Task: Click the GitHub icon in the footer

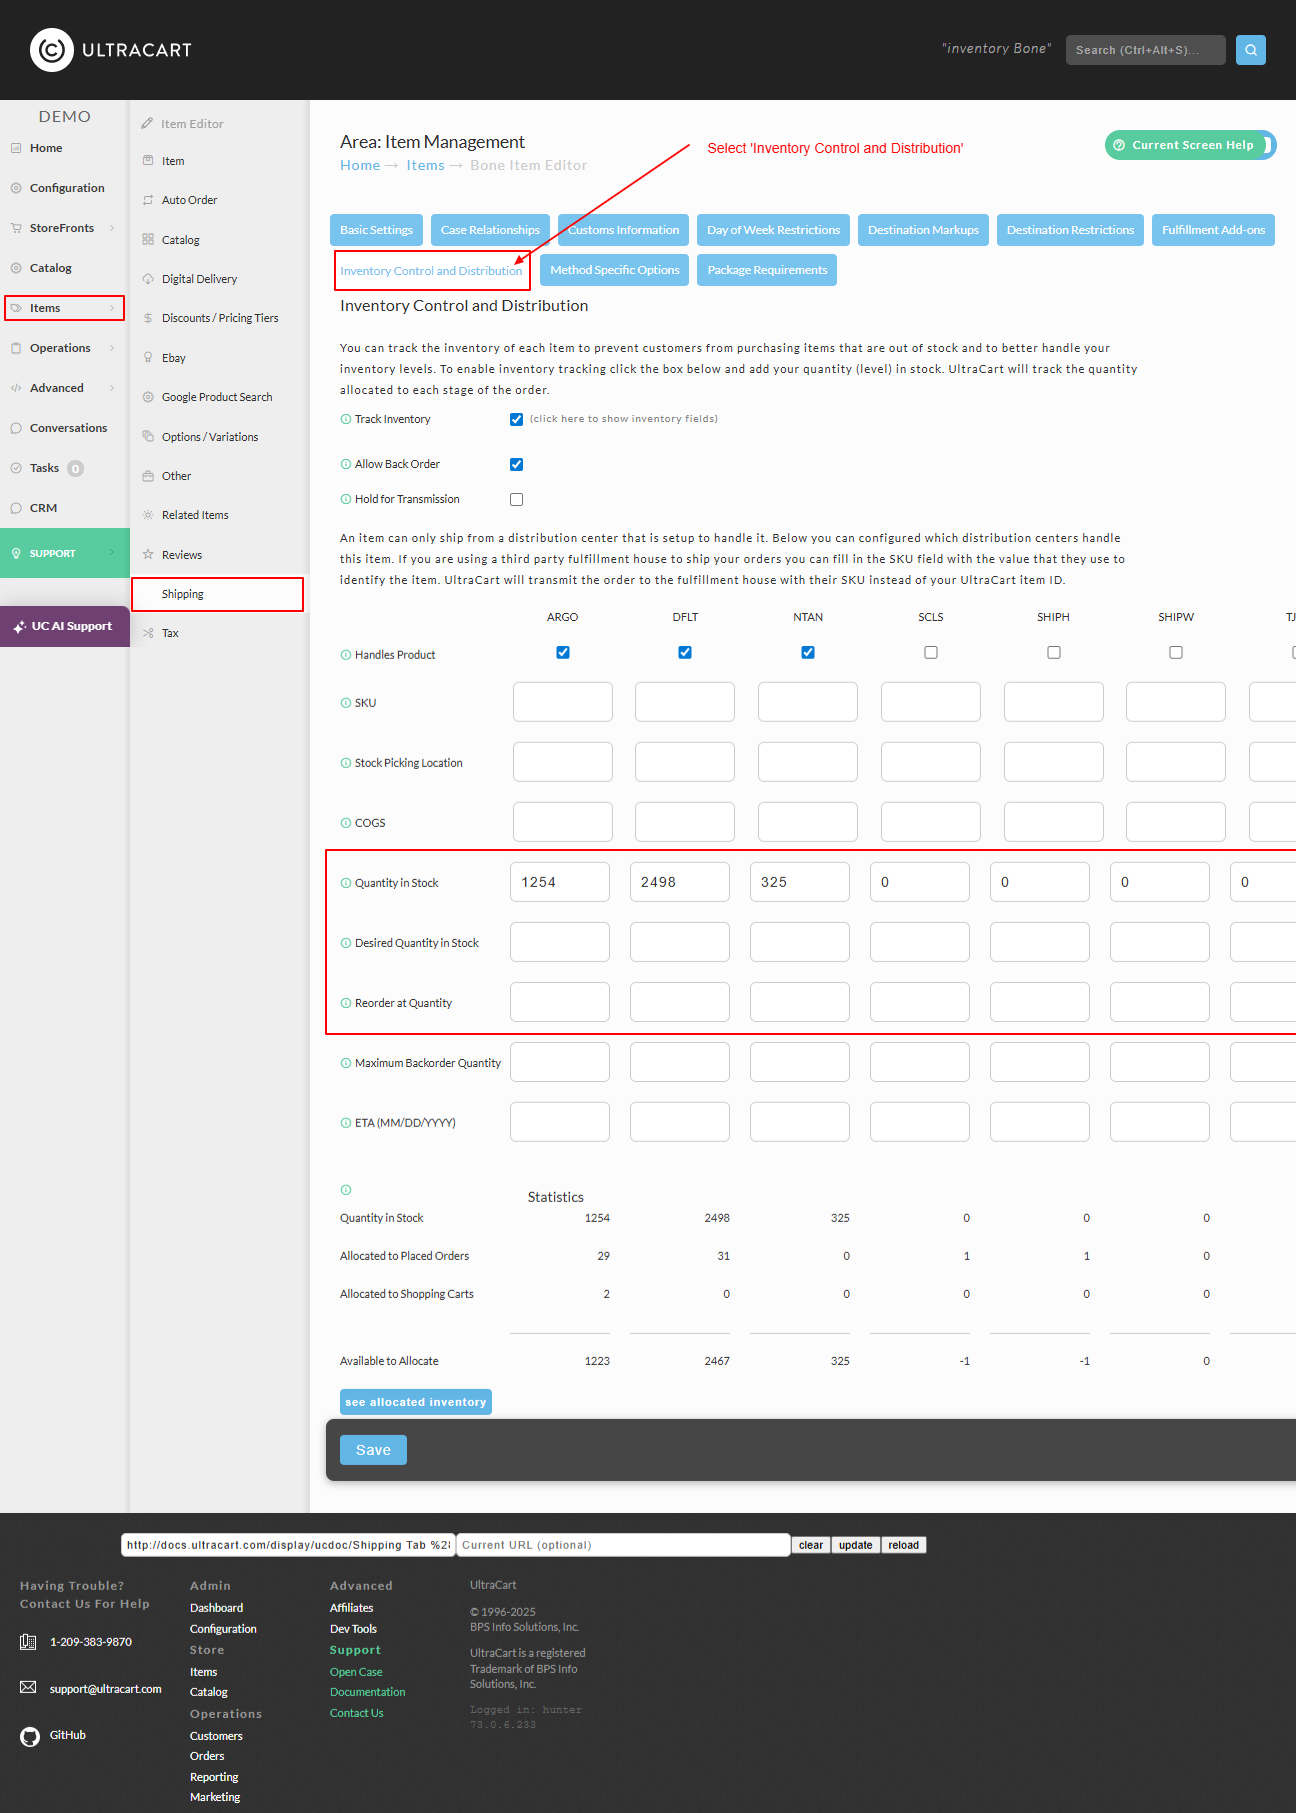Action: pyautogui.click(x=30, y=1736)
